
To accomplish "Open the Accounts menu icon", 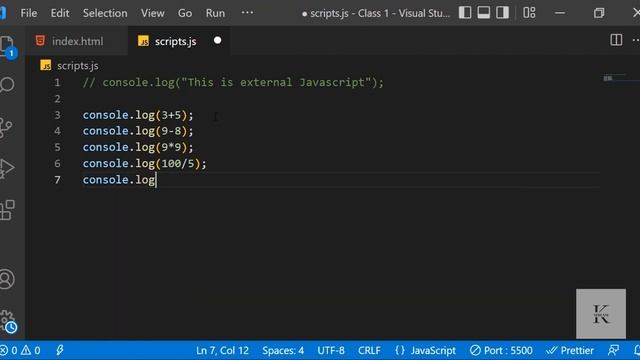I will click(7, 279).
